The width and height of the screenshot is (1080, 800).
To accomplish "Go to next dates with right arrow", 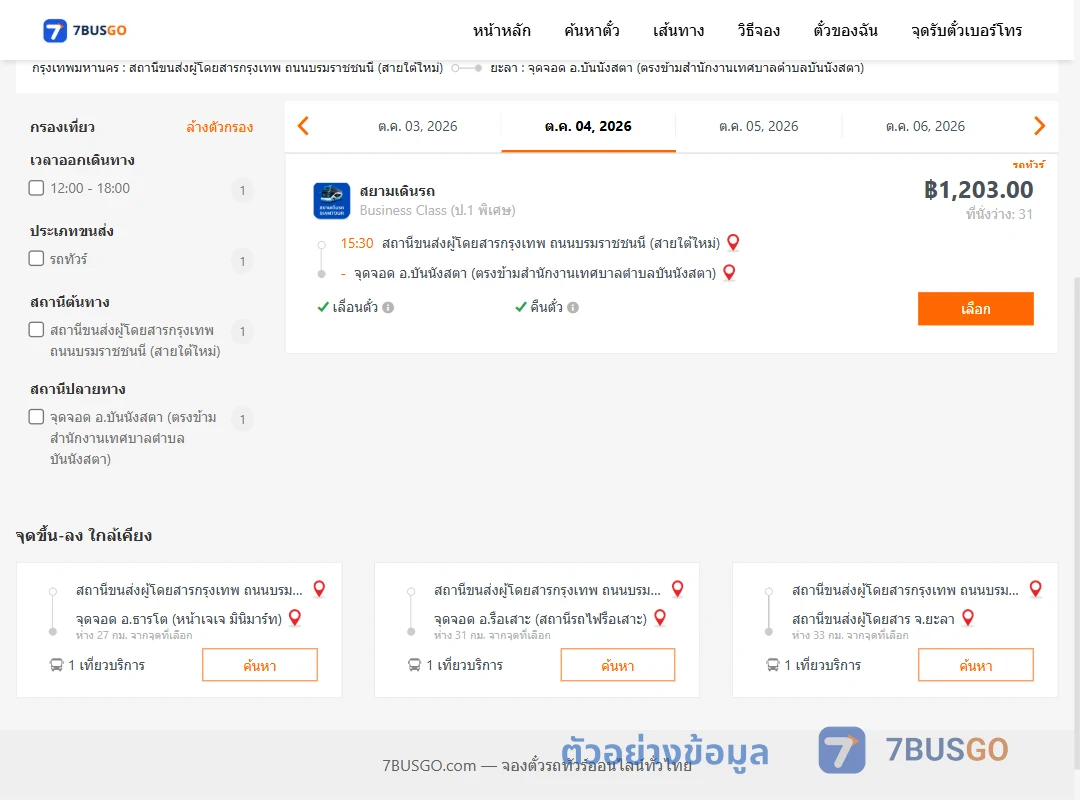I will pyautogui.click(x=1039, y=126).
